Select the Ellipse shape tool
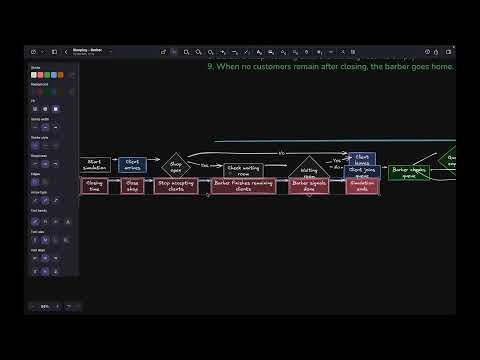Viewport: 480px width, 360px height. 210,52
